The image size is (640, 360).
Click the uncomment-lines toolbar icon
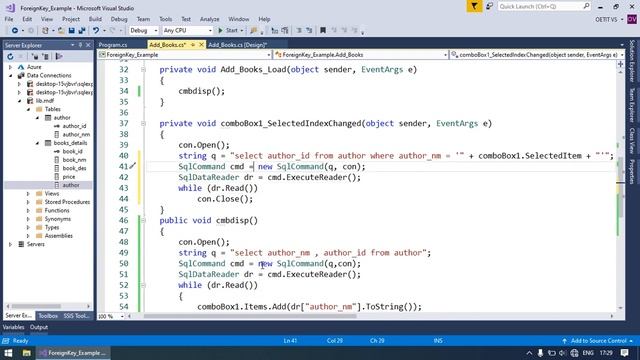pyautogui.click(x=309, y=31)
